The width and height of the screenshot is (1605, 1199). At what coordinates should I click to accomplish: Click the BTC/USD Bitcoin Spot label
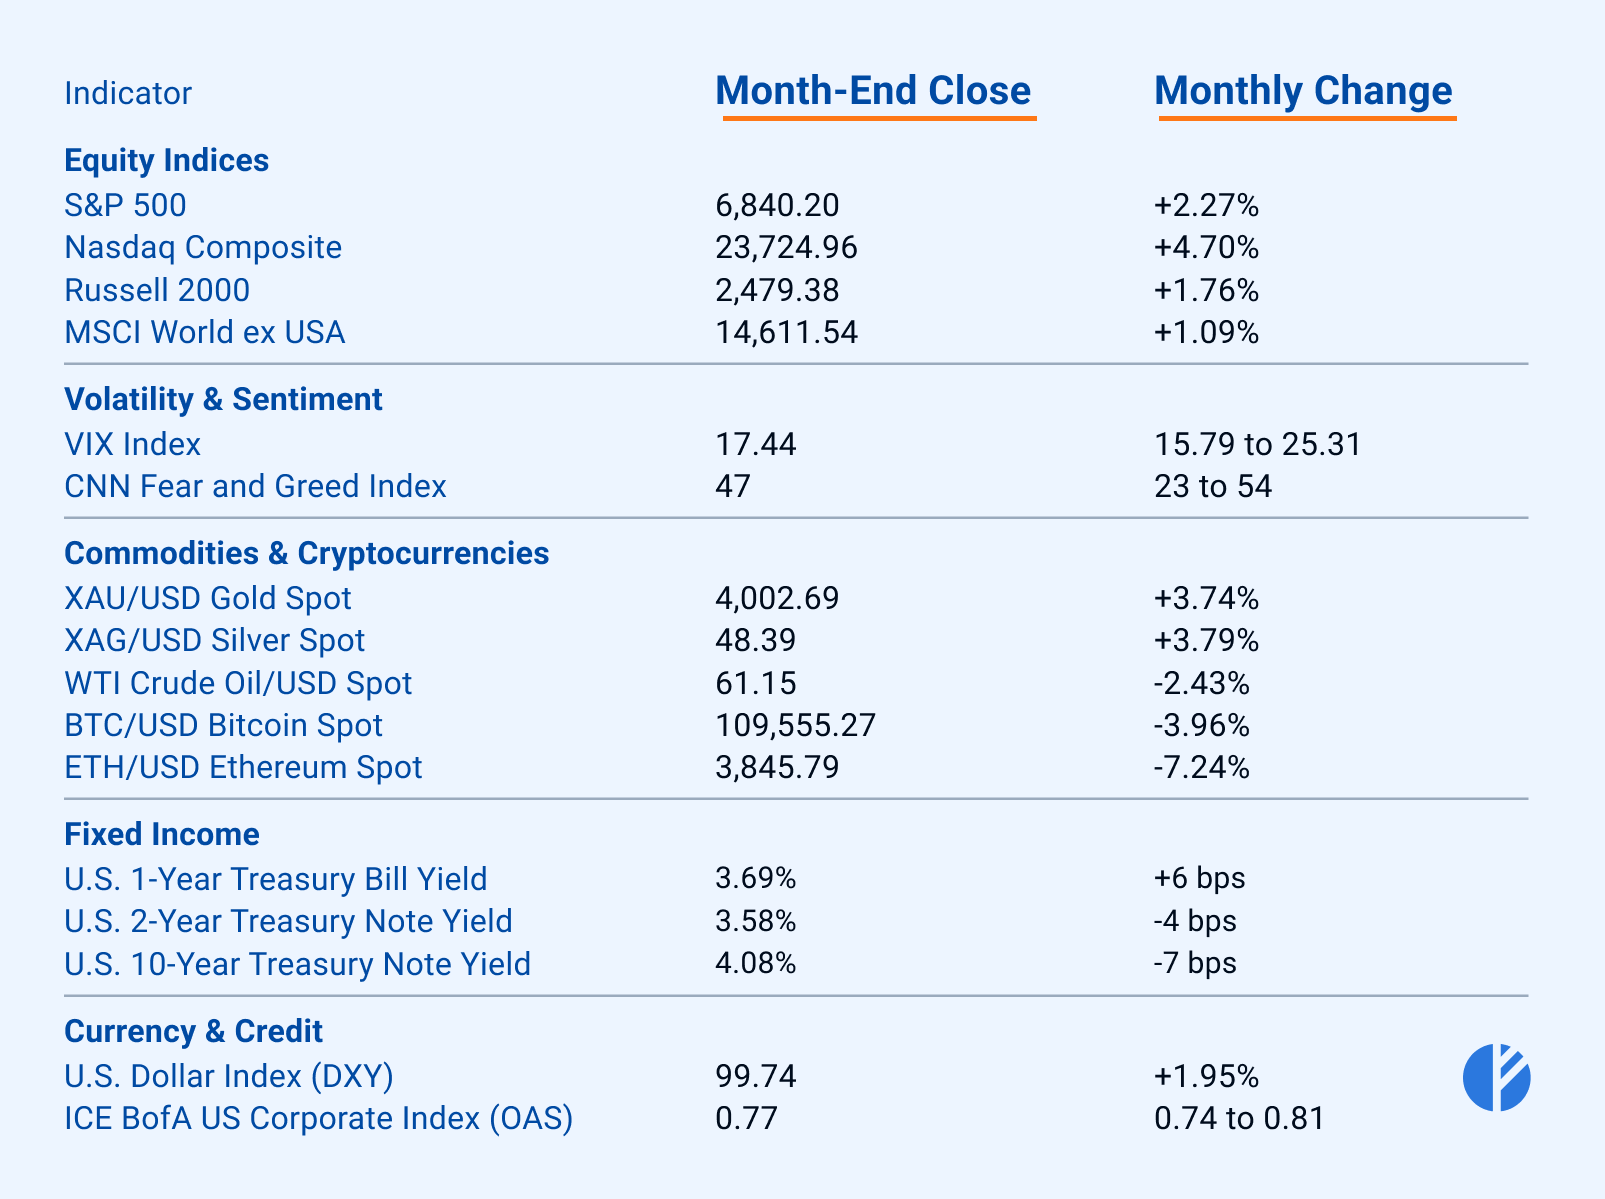coord(223,725)
